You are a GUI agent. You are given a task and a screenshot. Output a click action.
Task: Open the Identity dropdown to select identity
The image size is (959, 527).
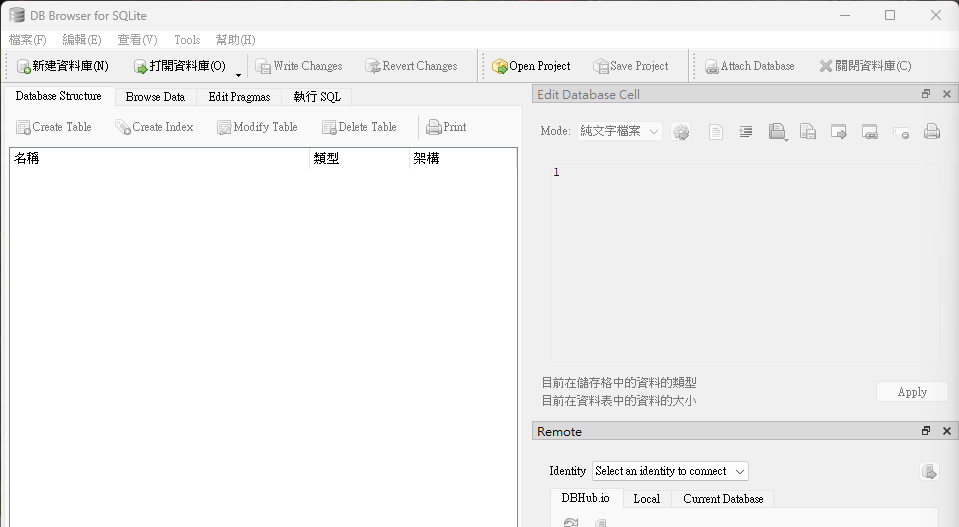click(670, 471)
